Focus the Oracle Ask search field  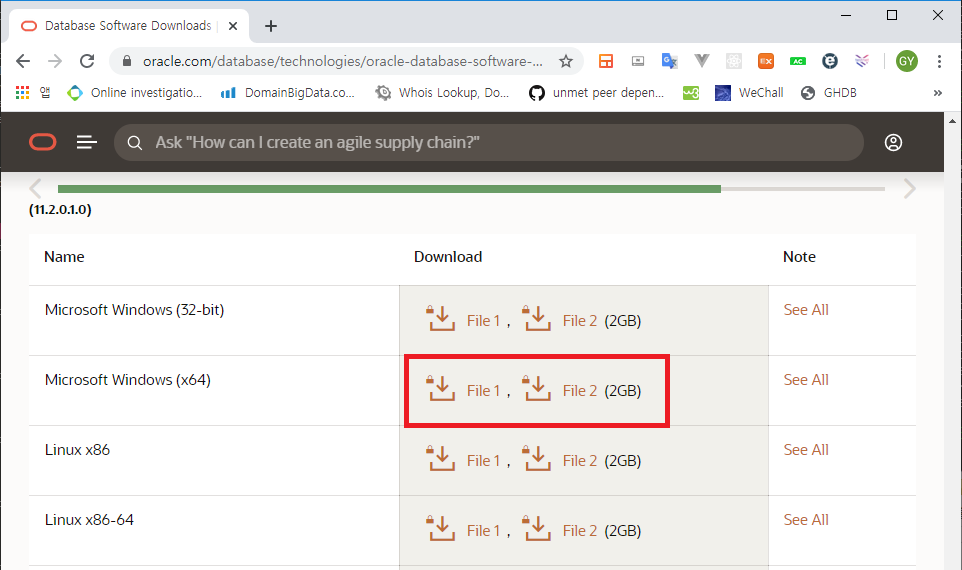tap(489, 142)
